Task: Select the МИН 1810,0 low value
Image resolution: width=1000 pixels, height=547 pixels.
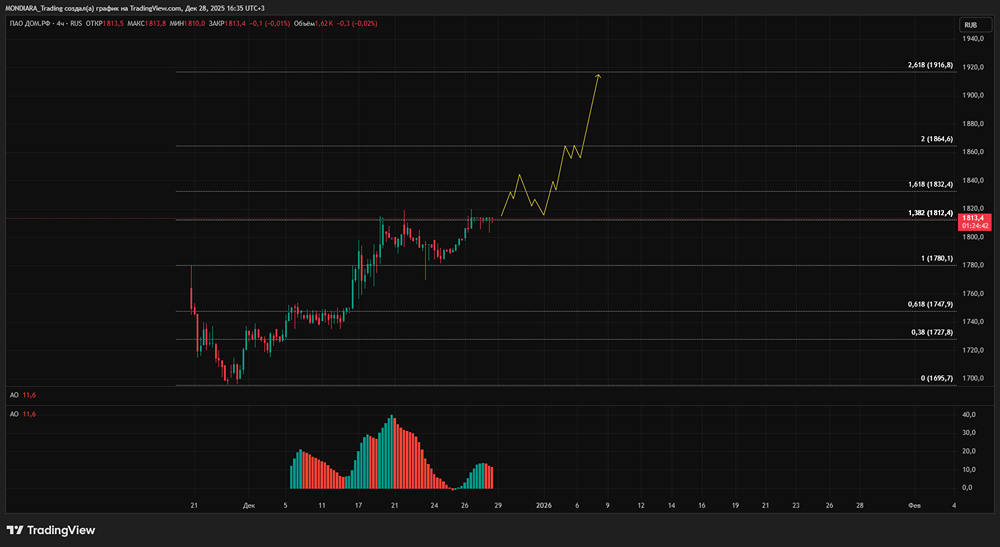Action: tap(188, 24)
